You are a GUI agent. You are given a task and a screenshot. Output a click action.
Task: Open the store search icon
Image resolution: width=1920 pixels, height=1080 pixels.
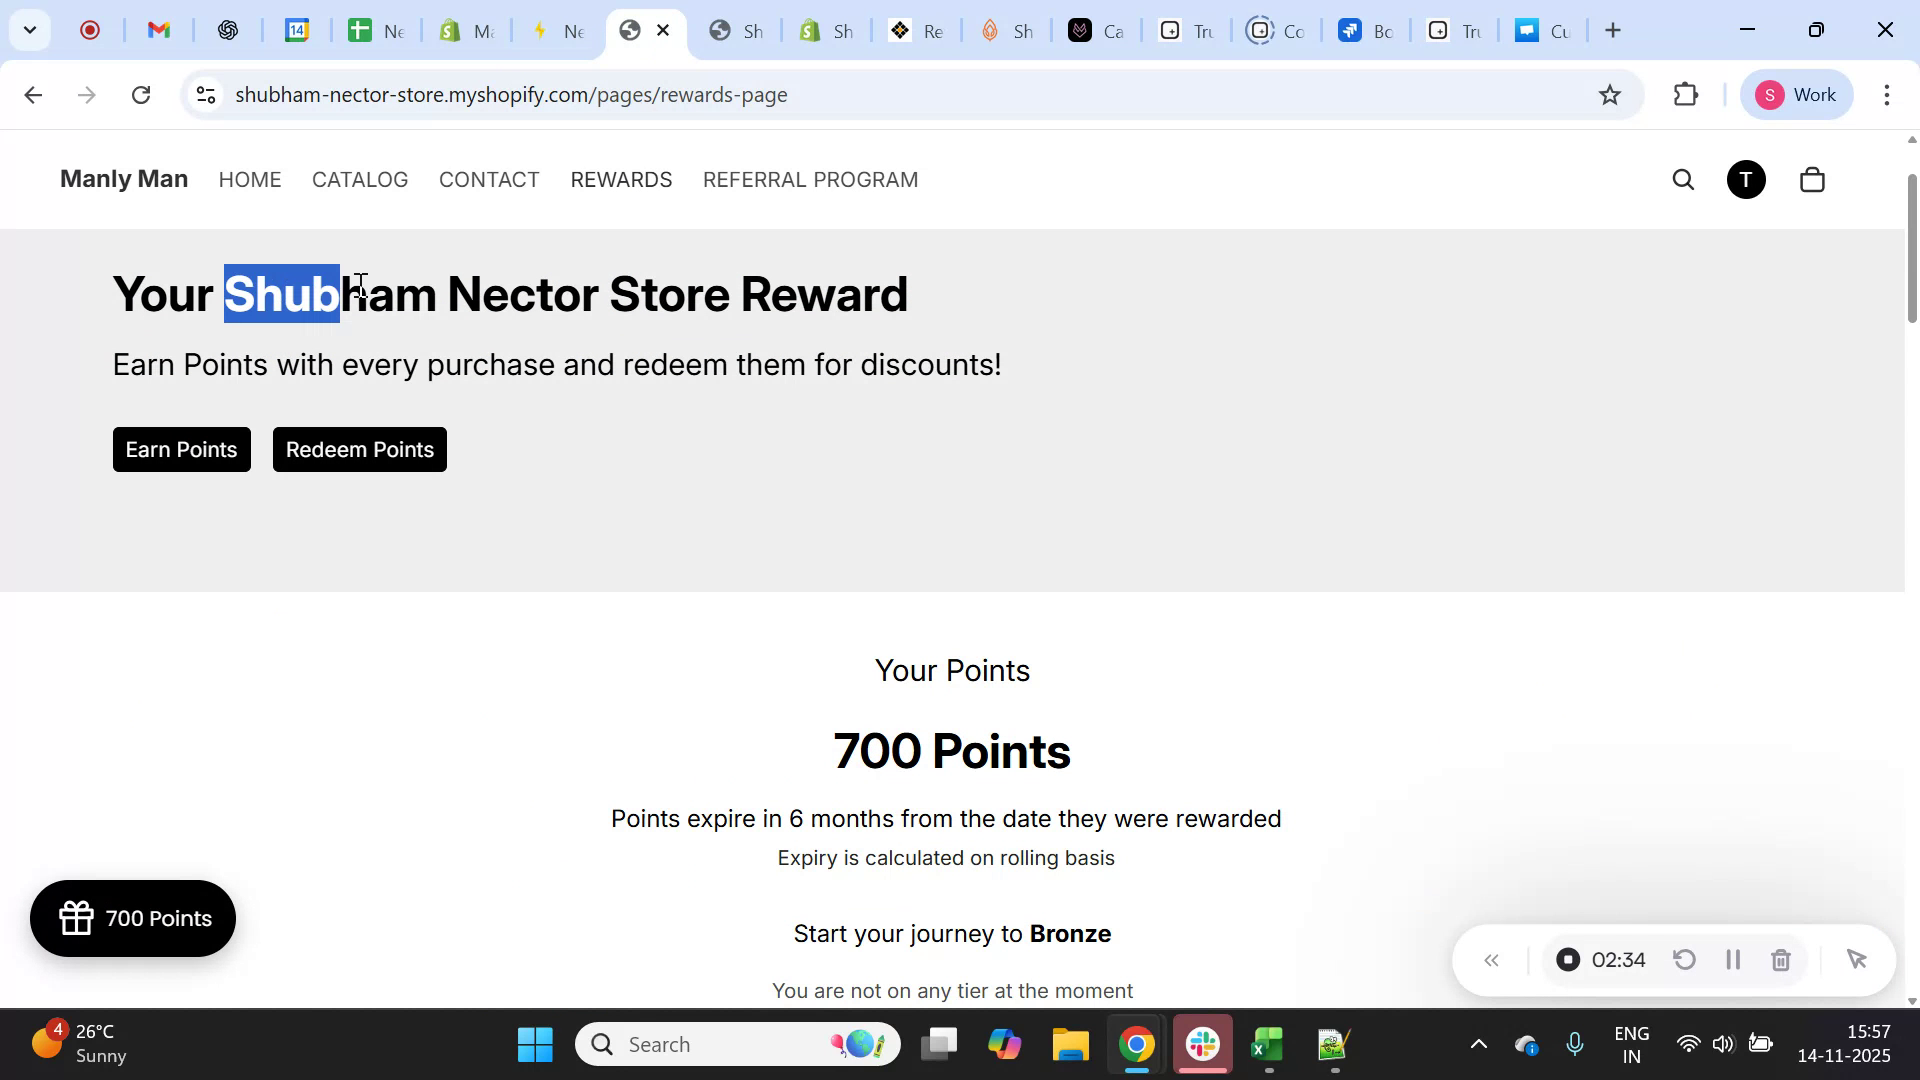pyautogui.click(x=1684, y=180)
